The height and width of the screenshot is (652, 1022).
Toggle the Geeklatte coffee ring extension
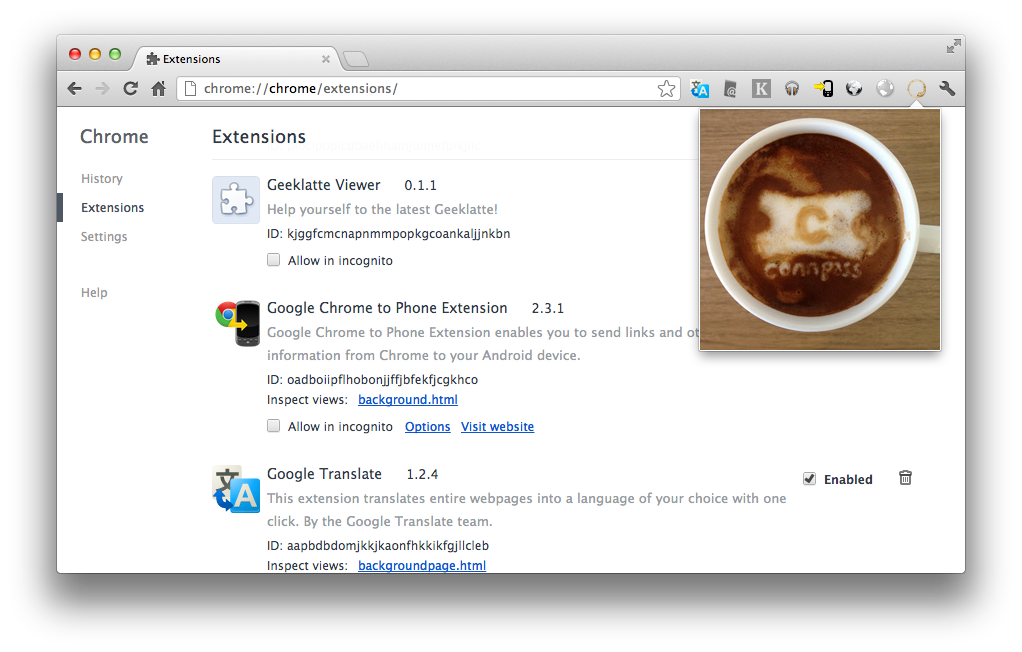(916, 89)
